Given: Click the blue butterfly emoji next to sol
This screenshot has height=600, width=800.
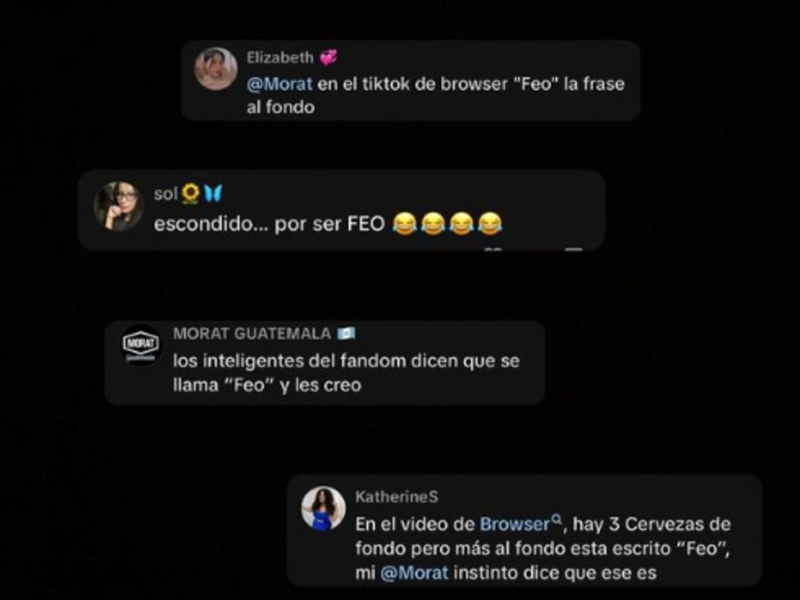Looking at the screenshot, I should coord(213,193).
